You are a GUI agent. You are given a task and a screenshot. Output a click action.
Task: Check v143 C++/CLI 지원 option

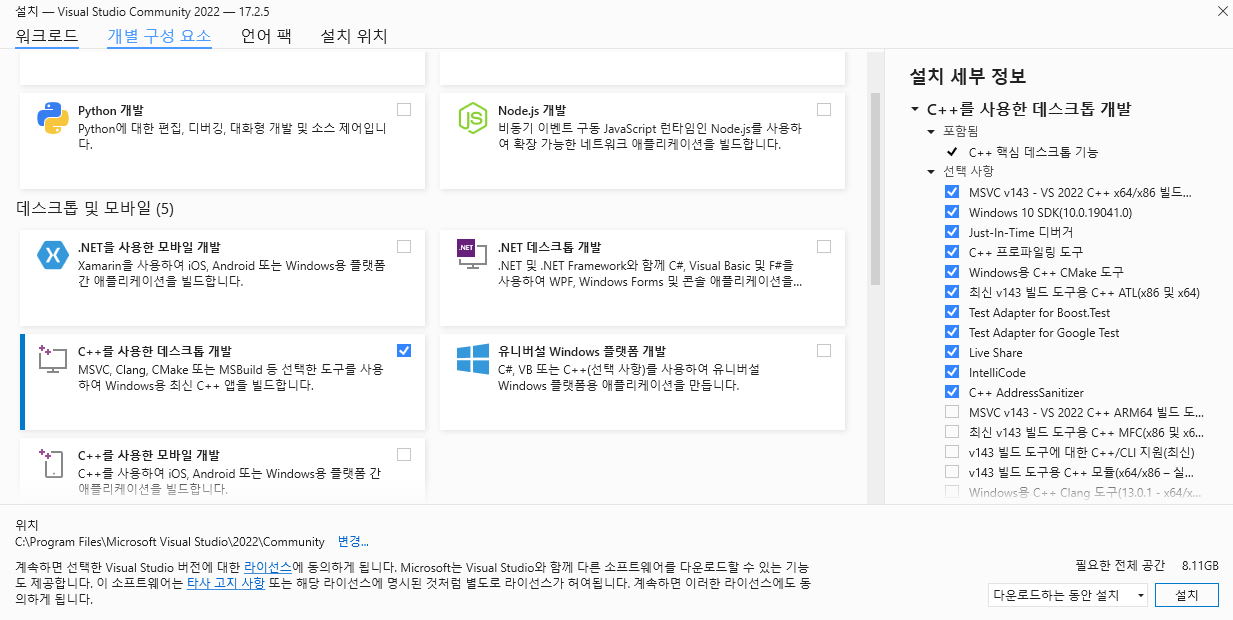tap(952, 452)
